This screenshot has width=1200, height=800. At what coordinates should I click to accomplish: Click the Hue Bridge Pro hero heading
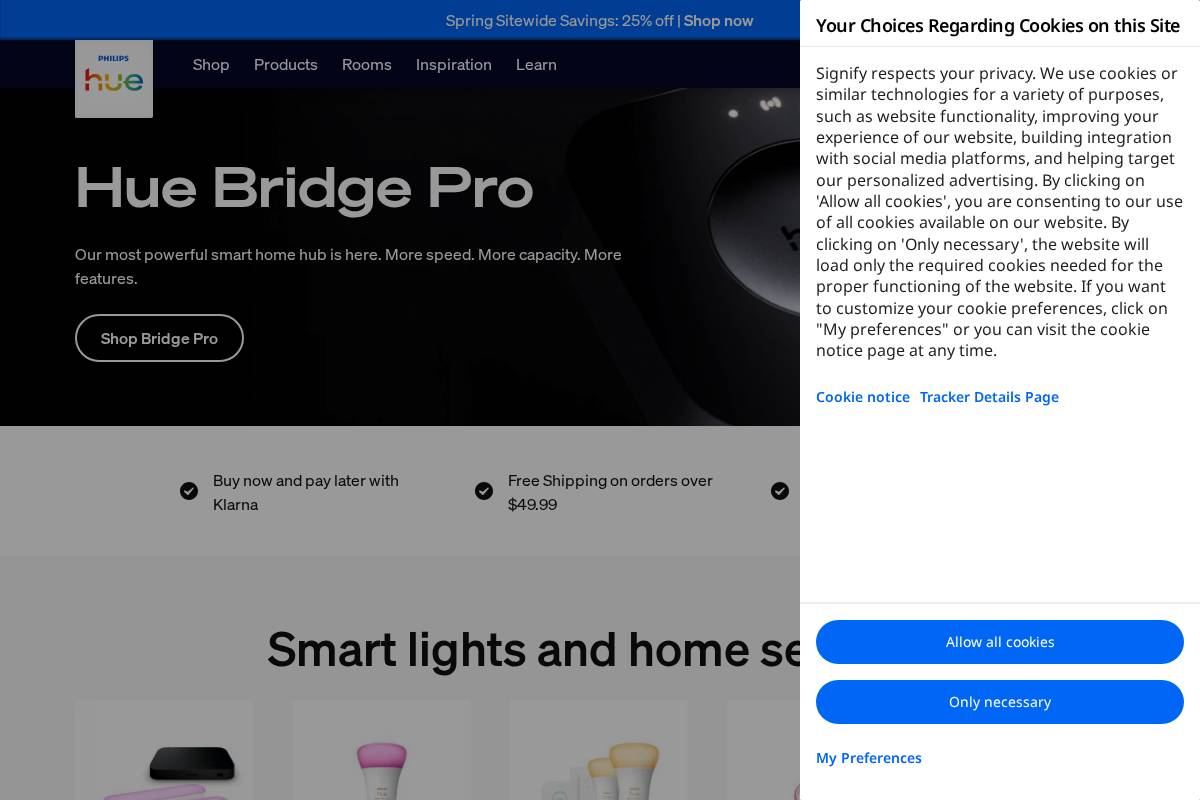304,187
